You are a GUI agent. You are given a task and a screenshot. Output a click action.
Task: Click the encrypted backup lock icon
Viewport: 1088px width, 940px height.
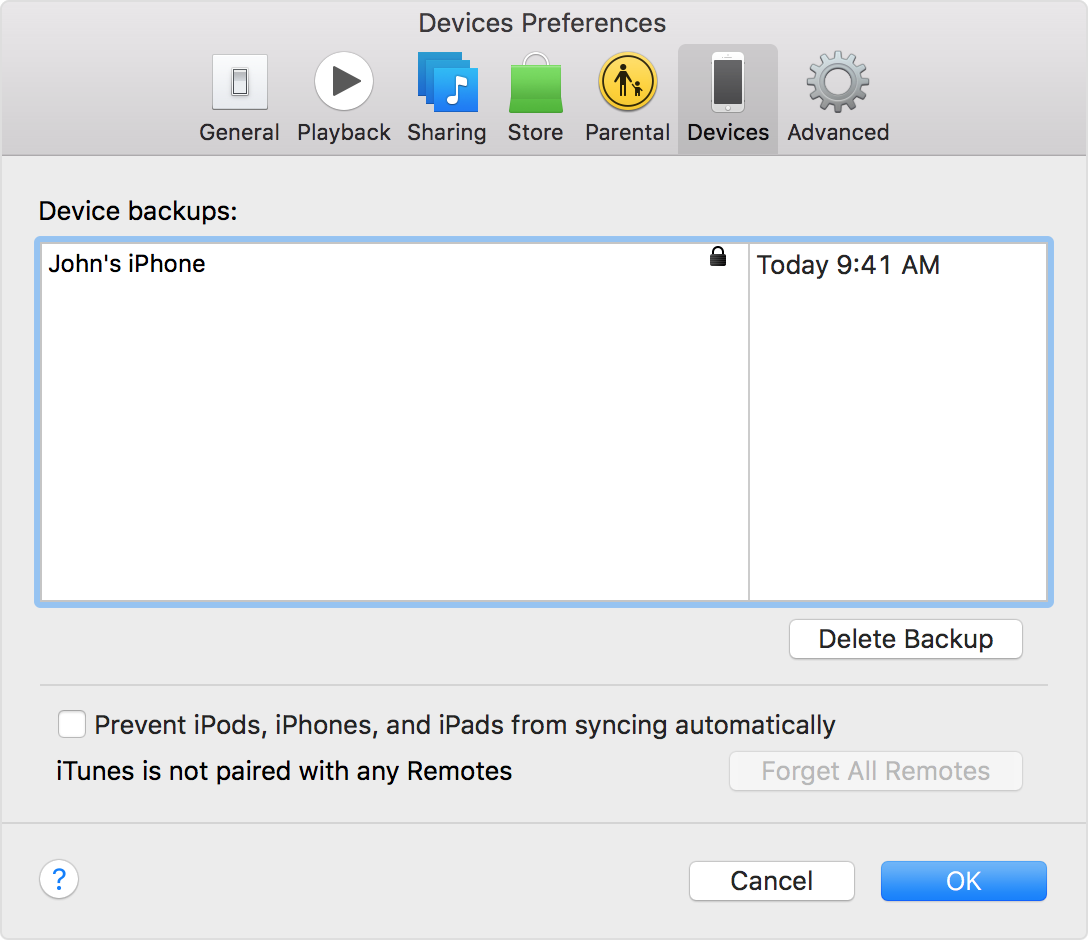coord(718,258)
